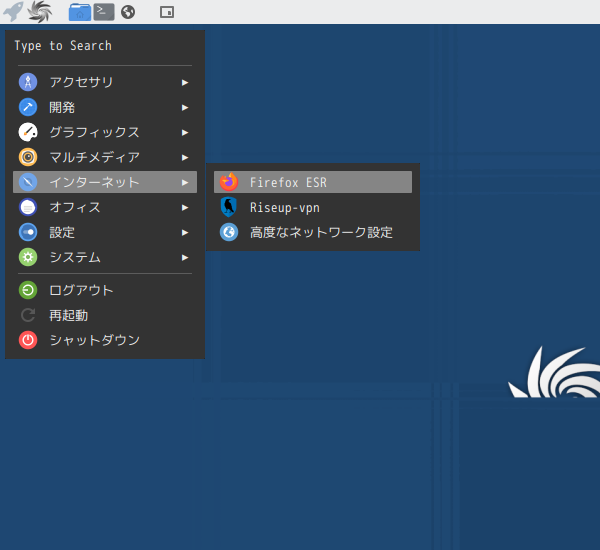Click the アクセサリ compass icon
The height and width of the screenshot is (550, 600).
click(28, 82)
